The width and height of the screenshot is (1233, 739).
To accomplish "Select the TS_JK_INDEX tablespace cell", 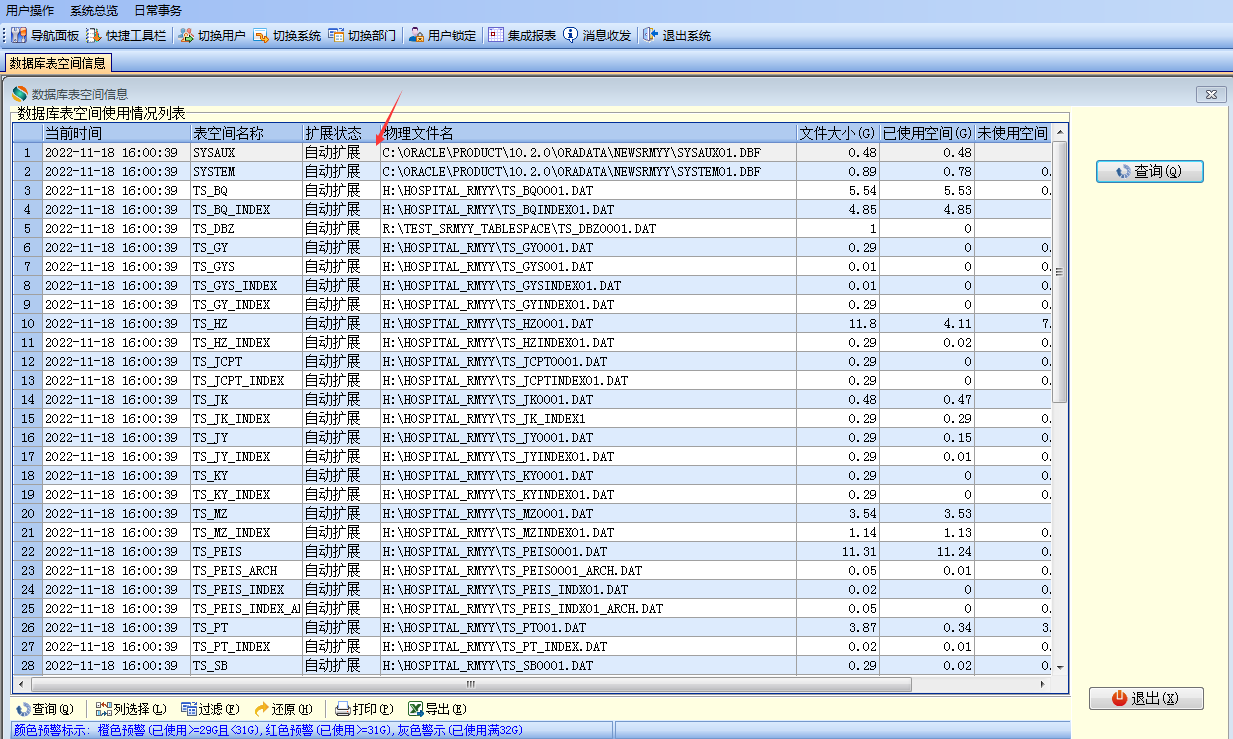I will 246,418.
